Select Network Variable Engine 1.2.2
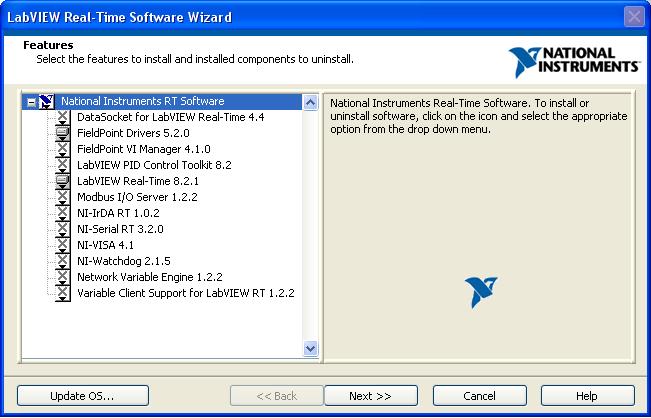This screenshot has height=418, width=651. [150, 277]
